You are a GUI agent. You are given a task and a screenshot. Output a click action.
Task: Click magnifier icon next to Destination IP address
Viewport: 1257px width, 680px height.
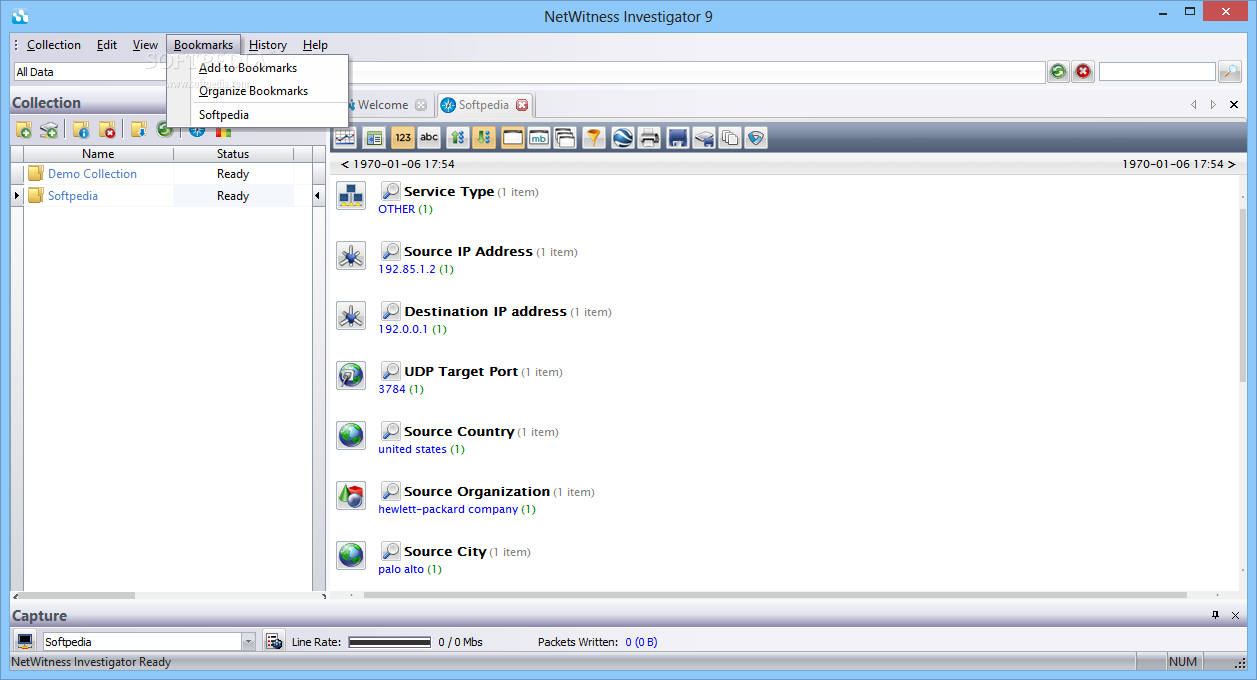(x=391, y=311)
